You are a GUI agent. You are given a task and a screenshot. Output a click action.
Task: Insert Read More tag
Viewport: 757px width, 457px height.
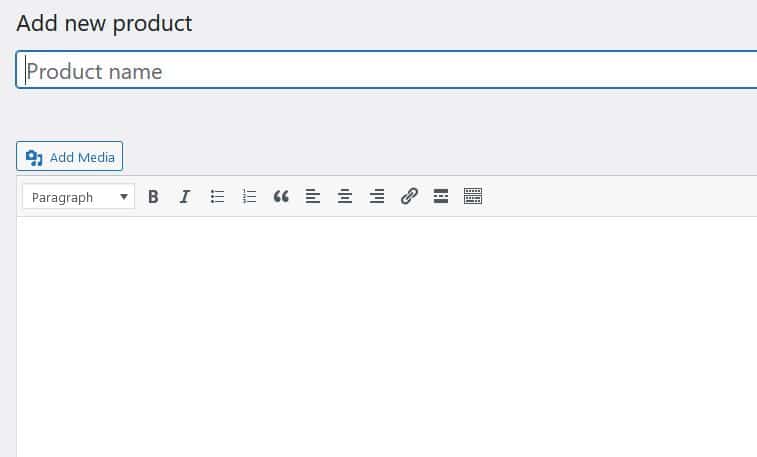[x=441, y=197]
